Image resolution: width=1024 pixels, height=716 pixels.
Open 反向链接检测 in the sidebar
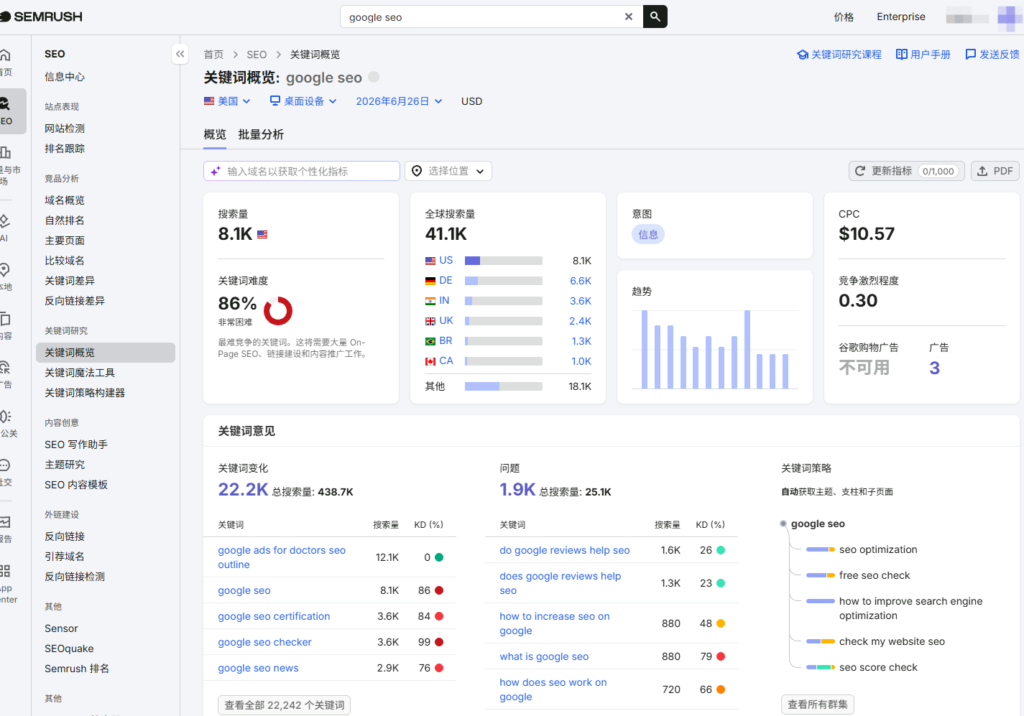[x=74, y=577]
